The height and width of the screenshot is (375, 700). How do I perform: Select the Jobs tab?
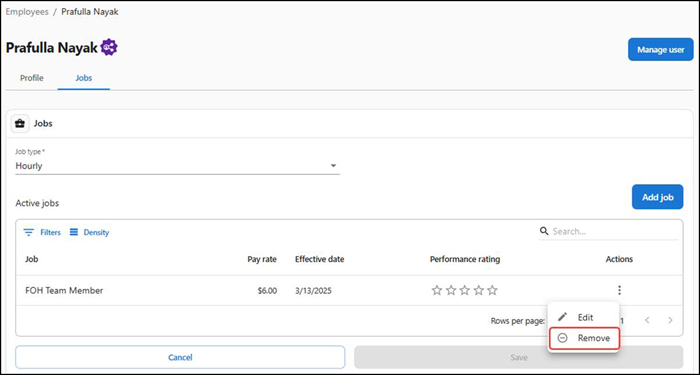tap(83, 78)
